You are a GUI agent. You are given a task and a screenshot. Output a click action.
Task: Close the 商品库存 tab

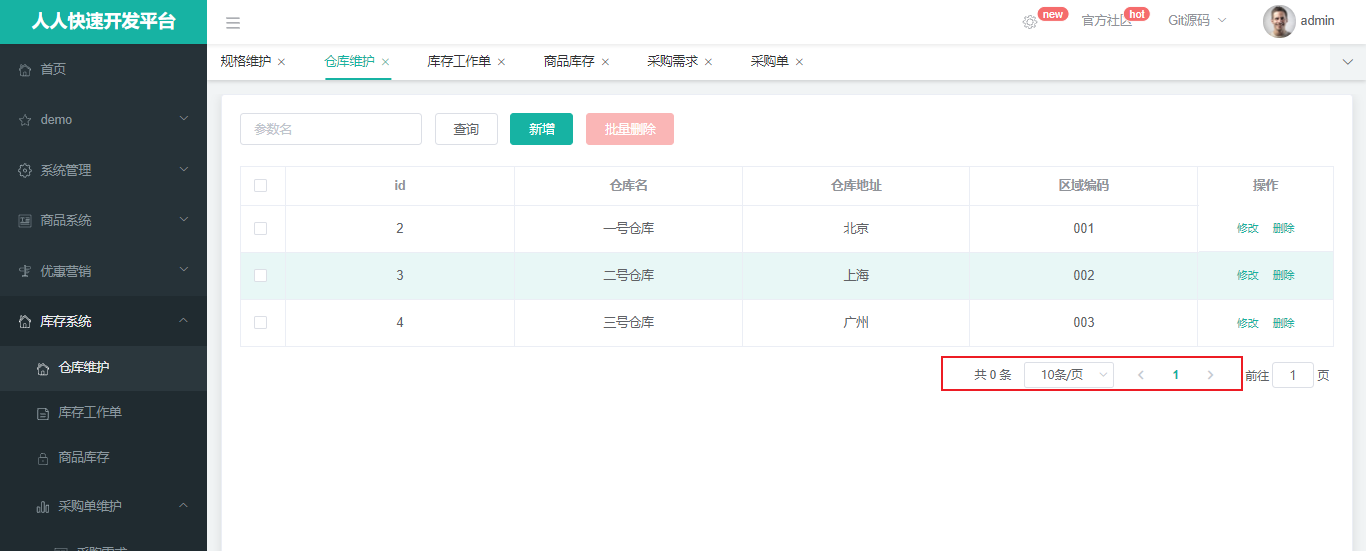605,62
